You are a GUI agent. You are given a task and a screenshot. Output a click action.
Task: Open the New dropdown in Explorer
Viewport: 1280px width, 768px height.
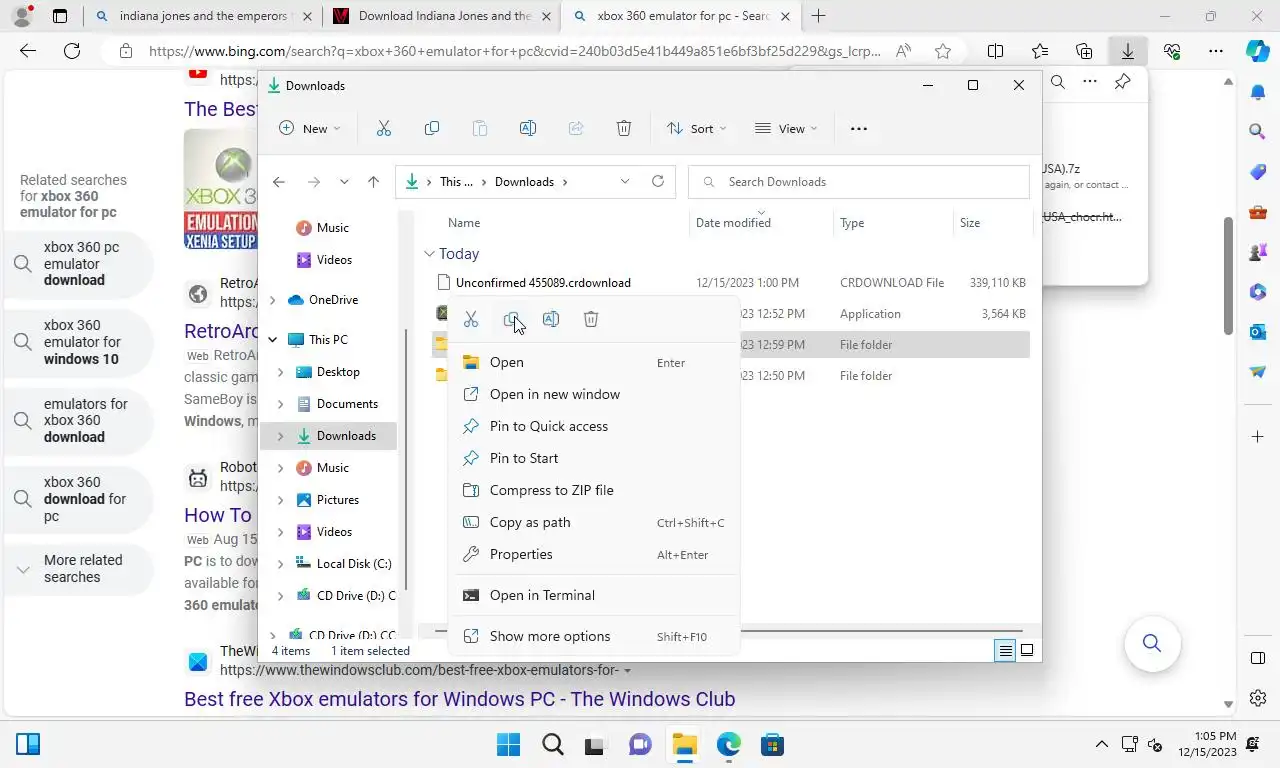point(310,128)
